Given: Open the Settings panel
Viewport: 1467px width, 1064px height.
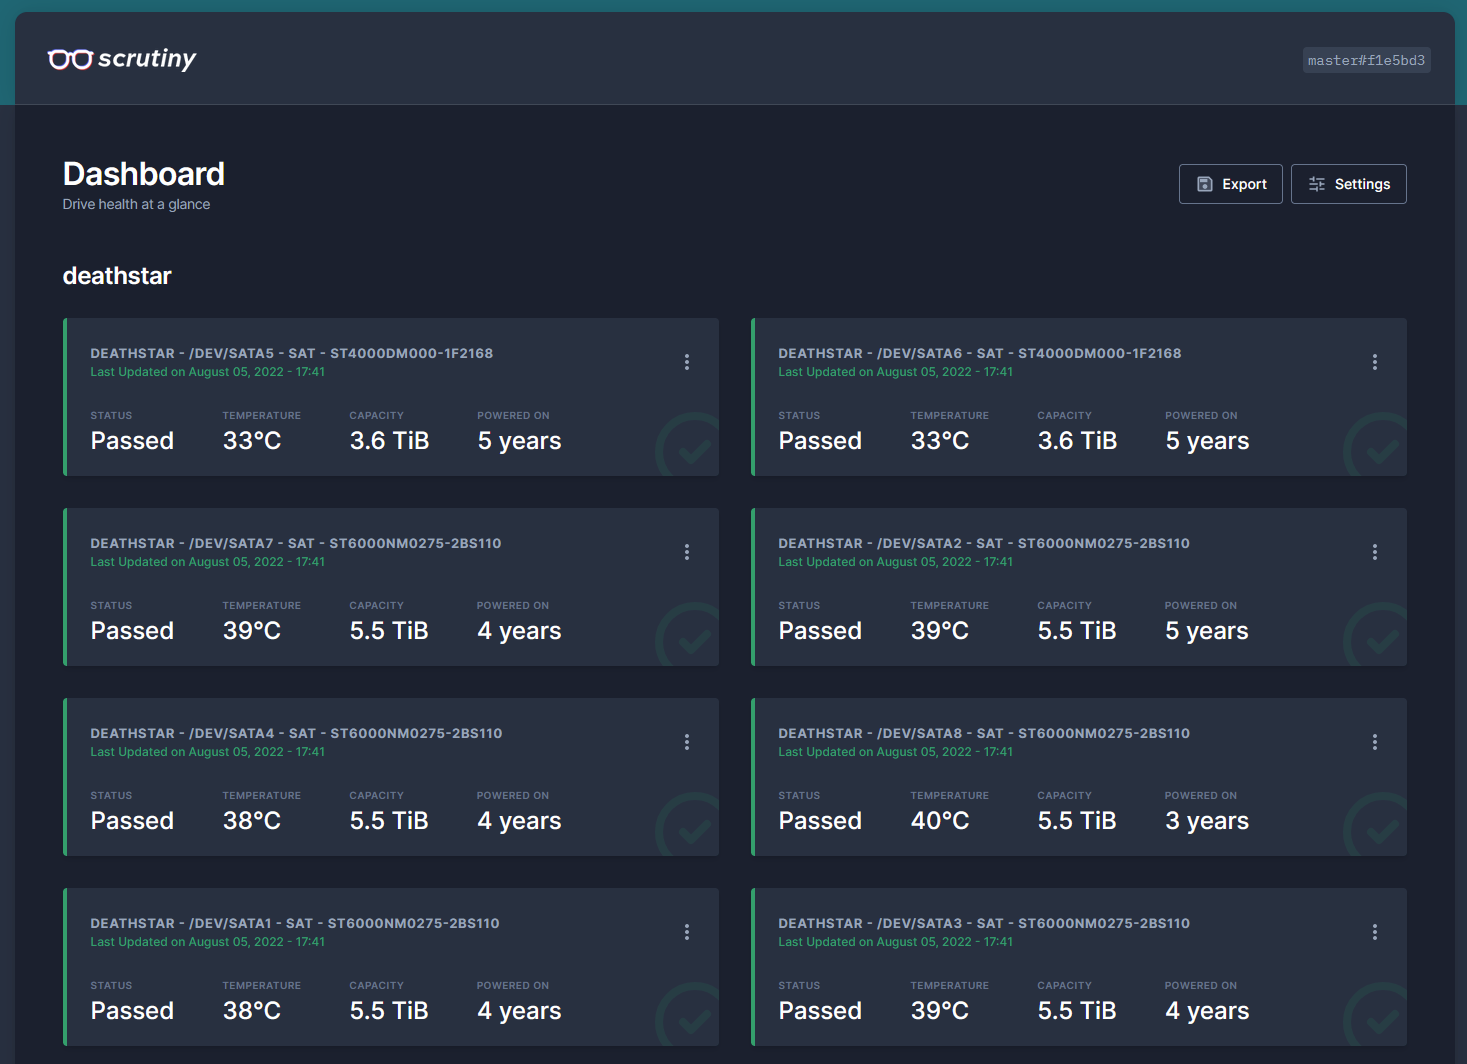Looking at the screenshot, I should [x=1349, y=184].
